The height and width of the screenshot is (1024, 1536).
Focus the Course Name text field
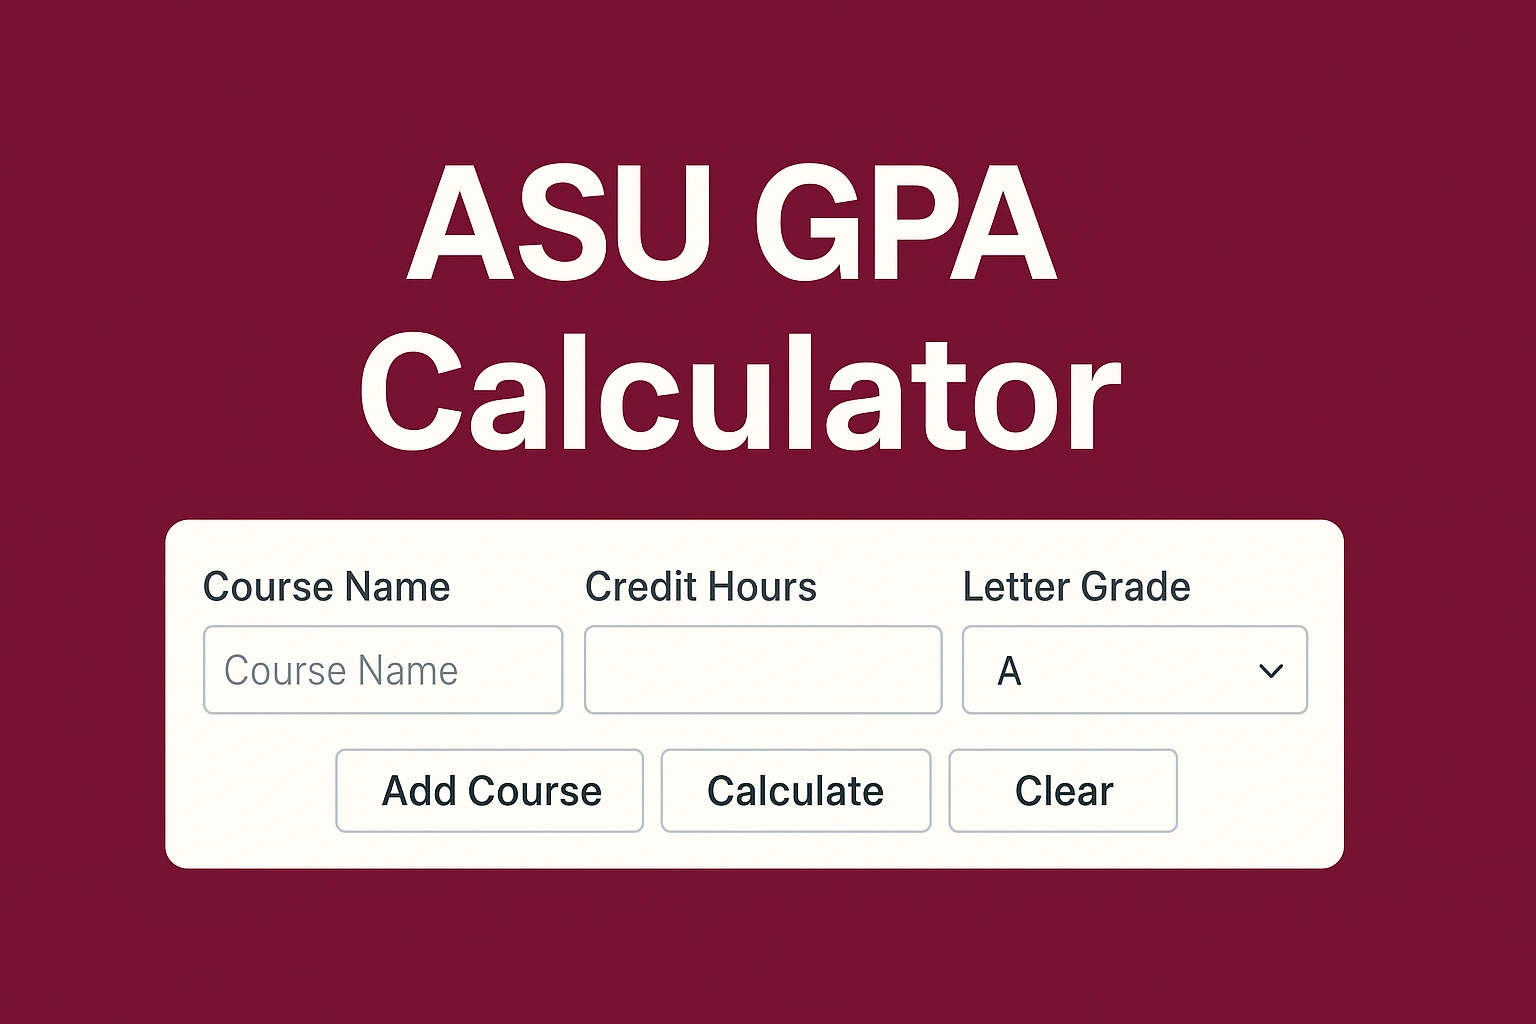click(x=383, y=670)
